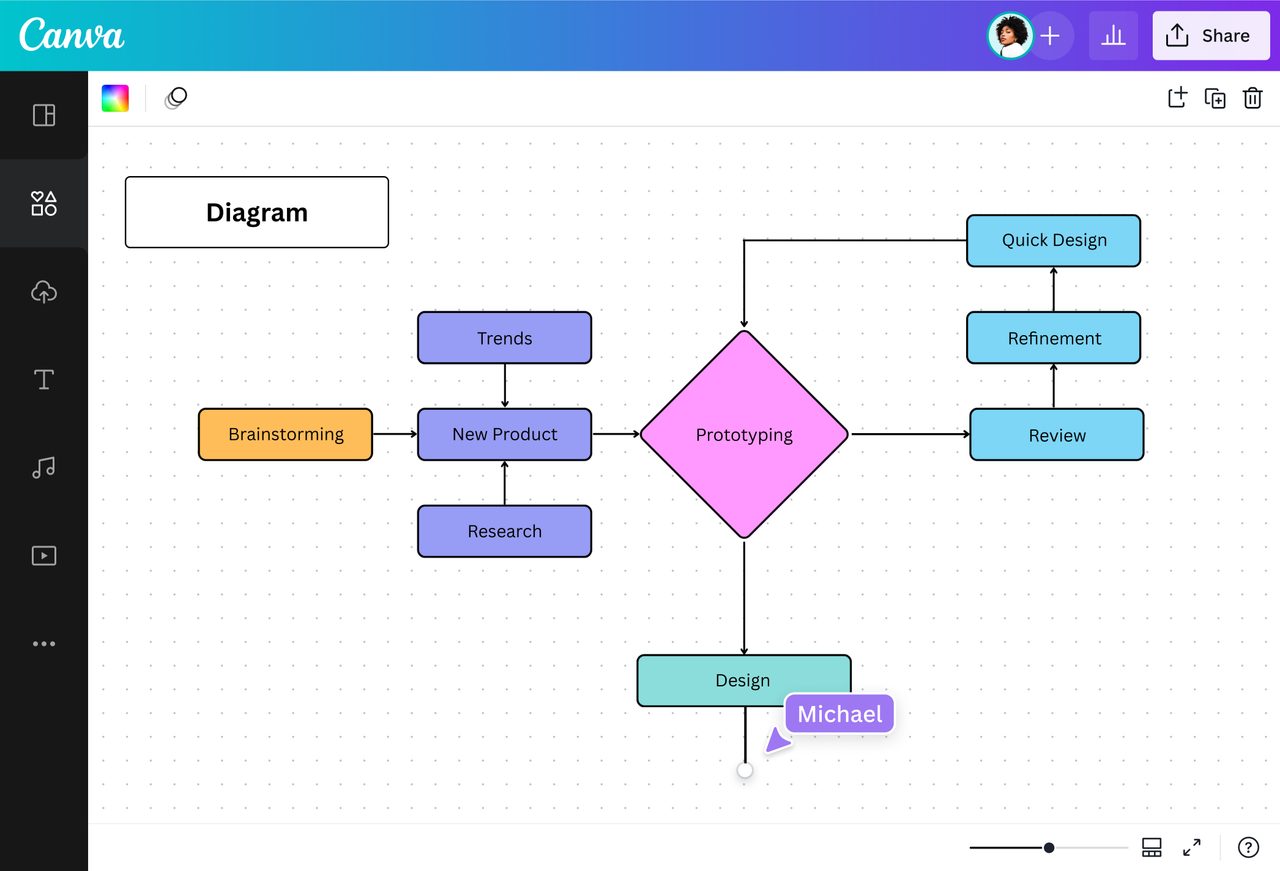This screenshot has width=1280, height=871.
Task: Add a new page icon
Action: point(1177,98)
